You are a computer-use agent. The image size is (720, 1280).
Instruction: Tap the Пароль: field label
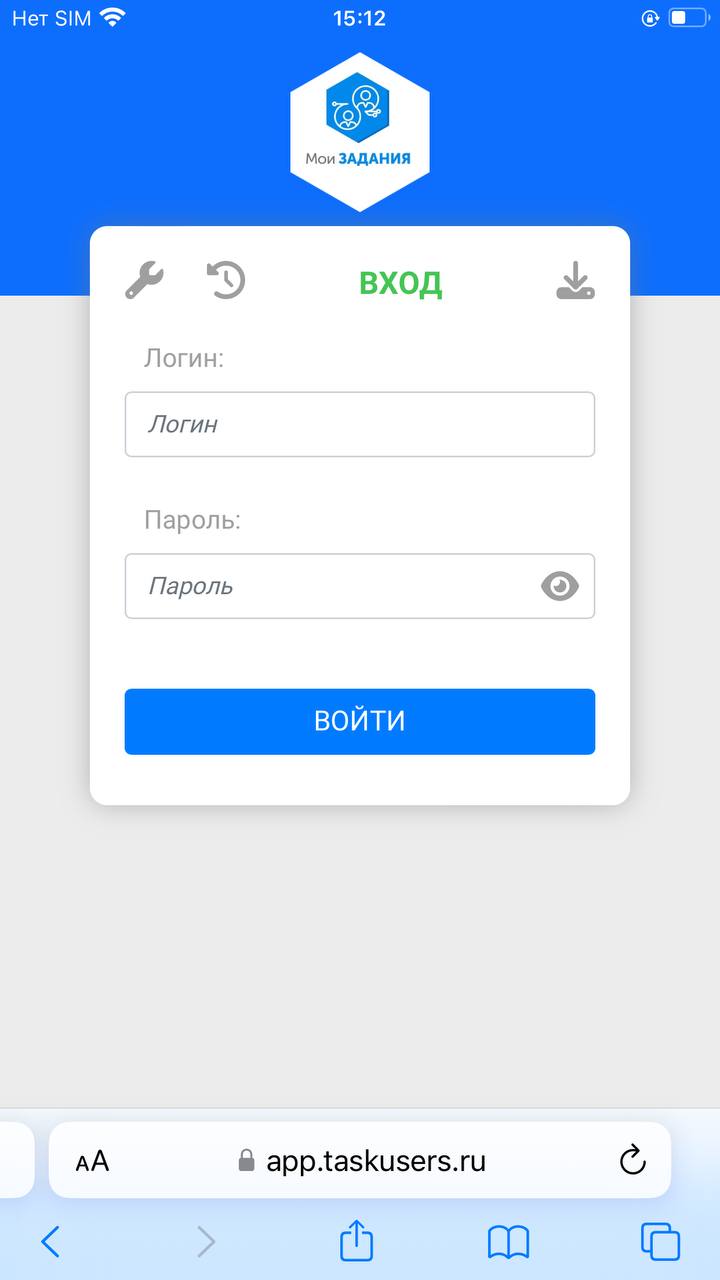pyautogui.click(x=193, y=520)
